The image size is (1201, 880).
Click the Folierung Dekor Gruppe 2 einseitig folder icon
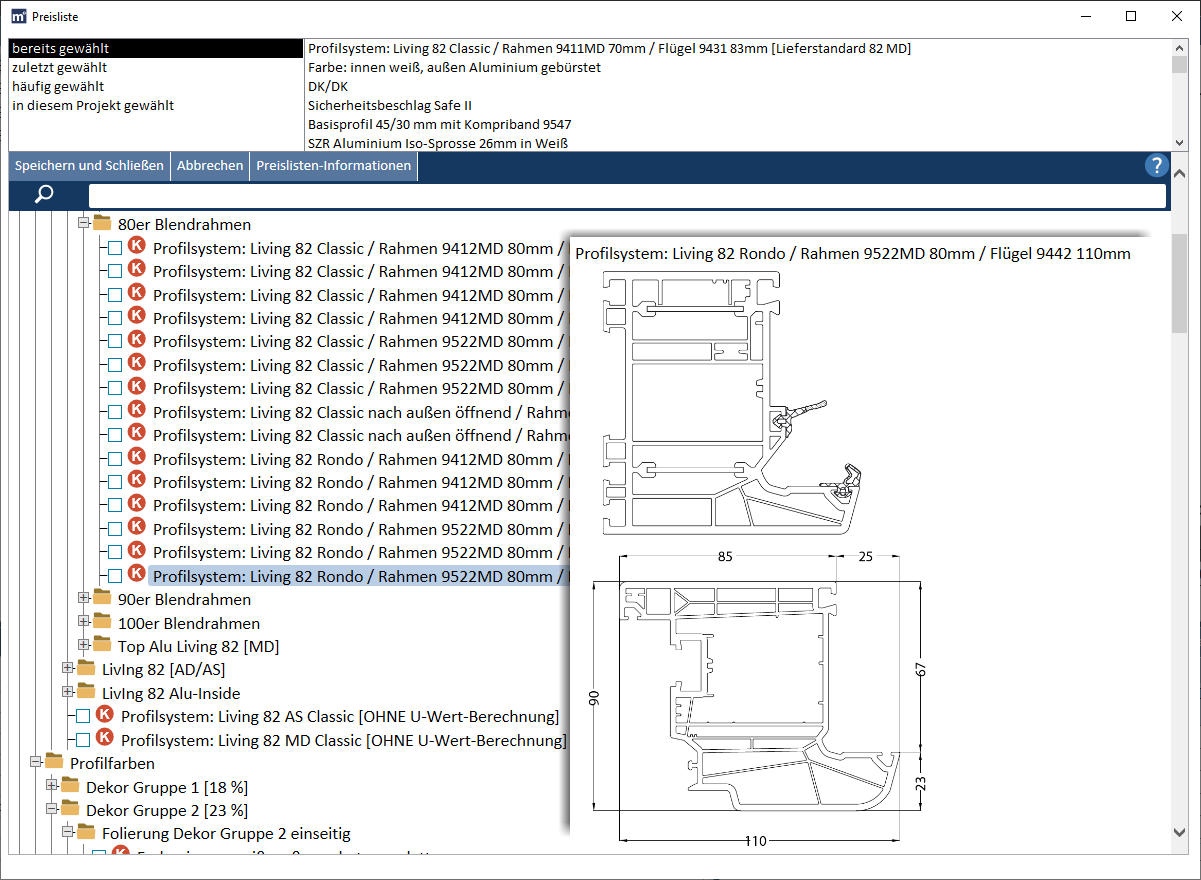(87, 833)
